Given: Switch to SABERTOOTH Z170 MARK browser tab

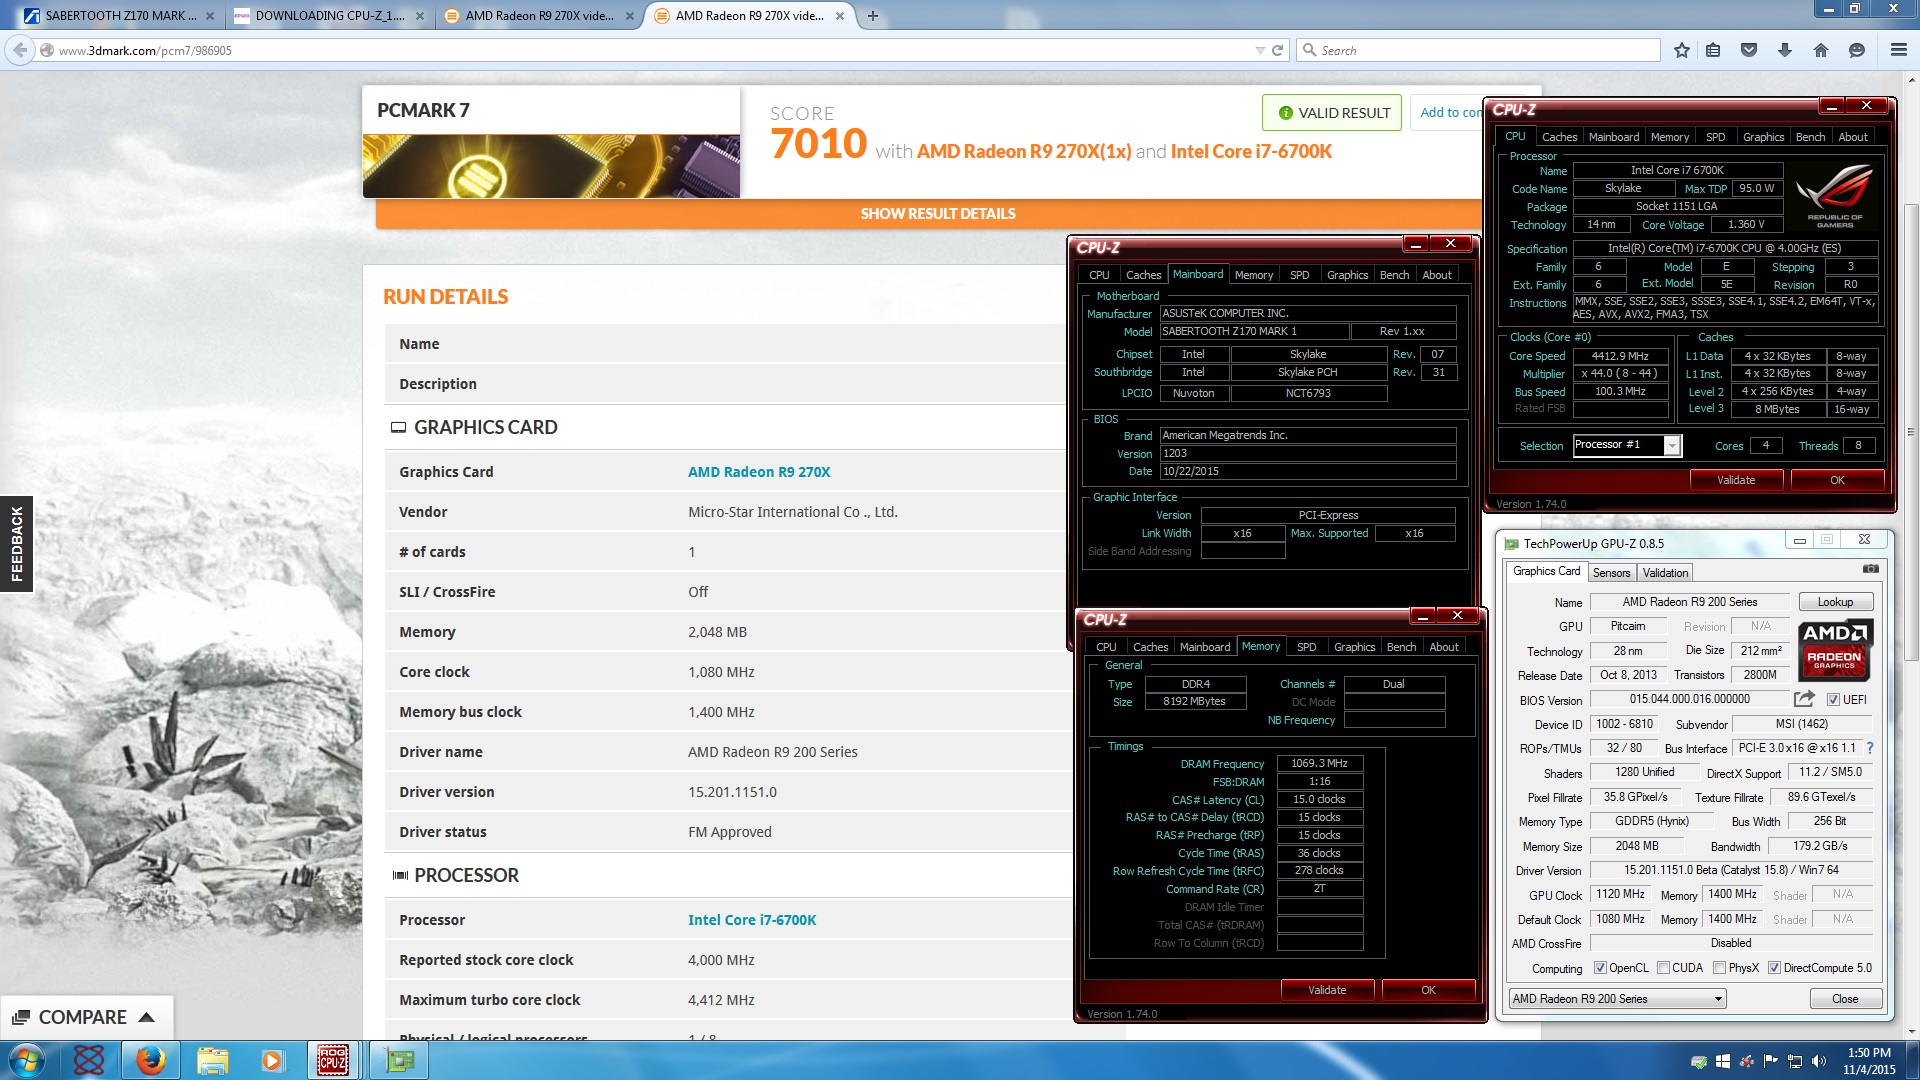Looking at the screenshot, I should coord(120,16).
